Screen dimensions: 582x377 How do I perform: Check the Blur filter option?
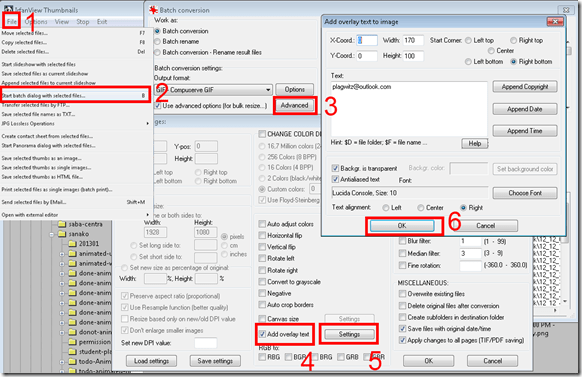tap(402, 241)
